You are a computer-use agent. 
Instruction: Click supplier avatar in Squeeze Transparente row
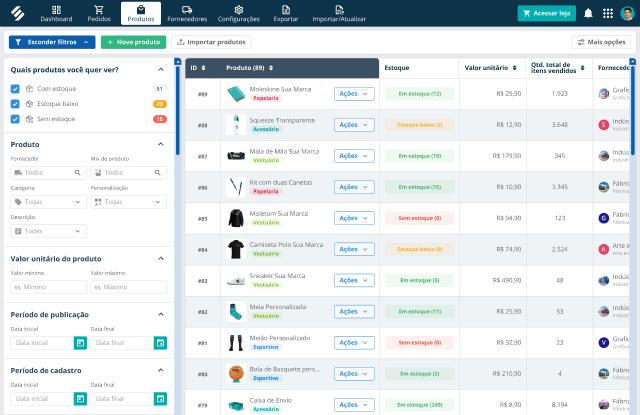pos(604,125)
